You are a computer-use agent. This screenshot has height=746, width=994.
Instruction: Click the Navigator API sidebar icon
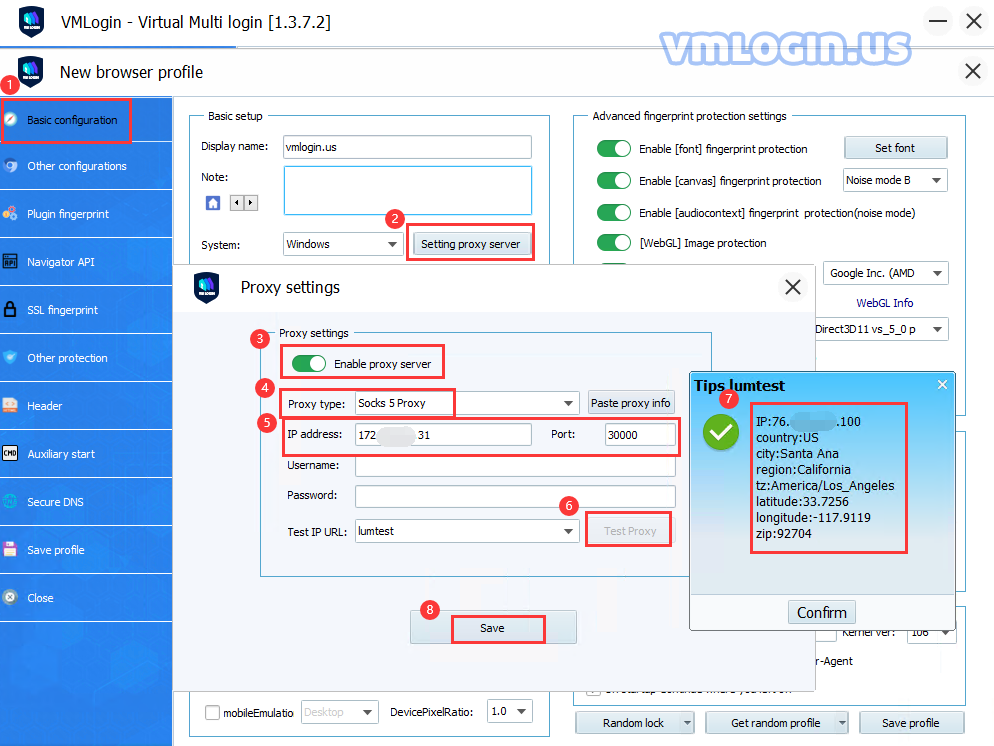(10, 262)
